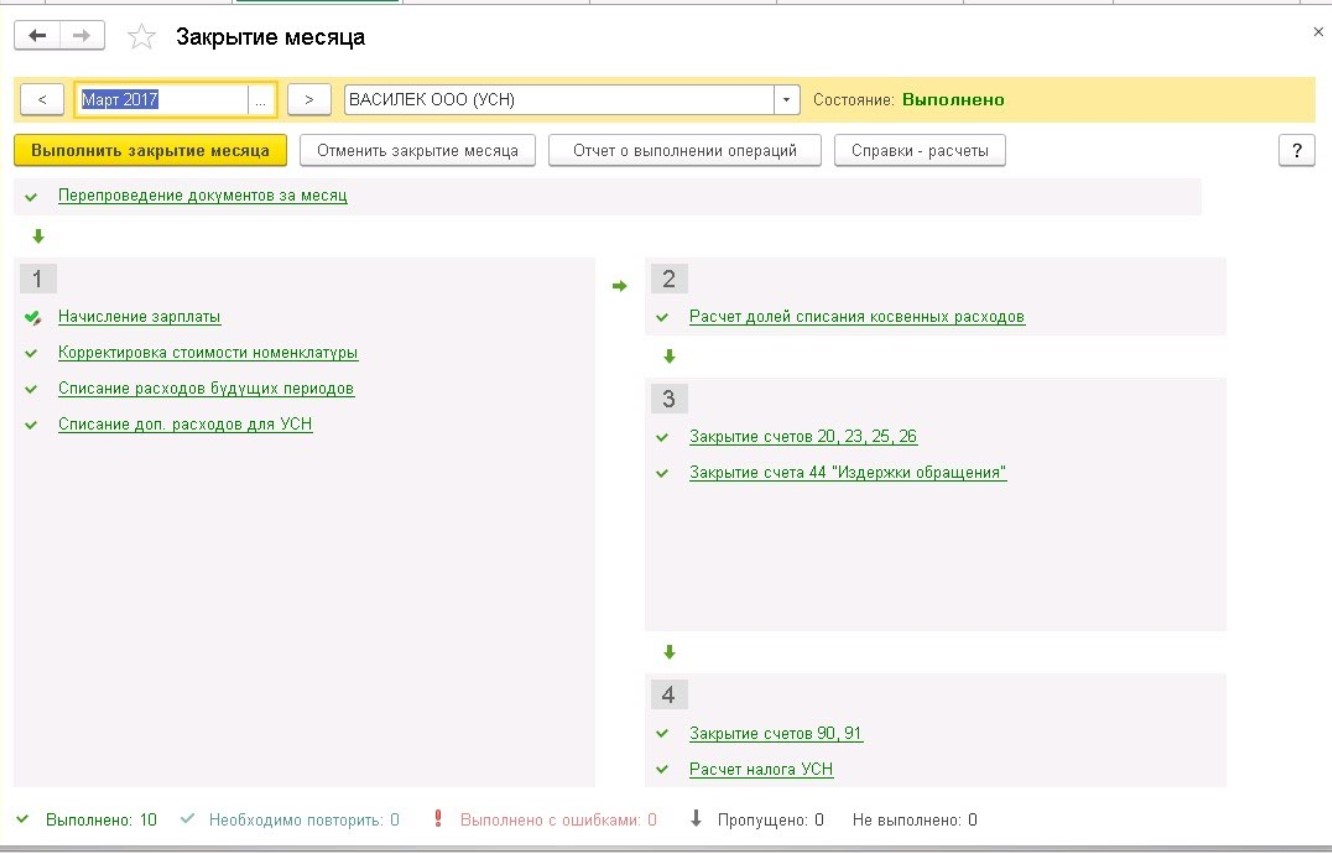
Task: Click the green checkmark in the Выполнено legend
Action: [23, 820]
